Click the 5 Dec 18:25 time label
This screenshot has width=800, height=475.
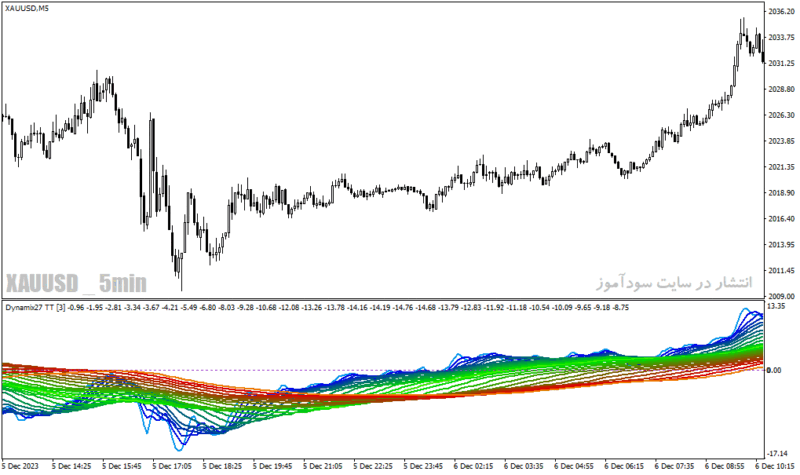[222, 466]
